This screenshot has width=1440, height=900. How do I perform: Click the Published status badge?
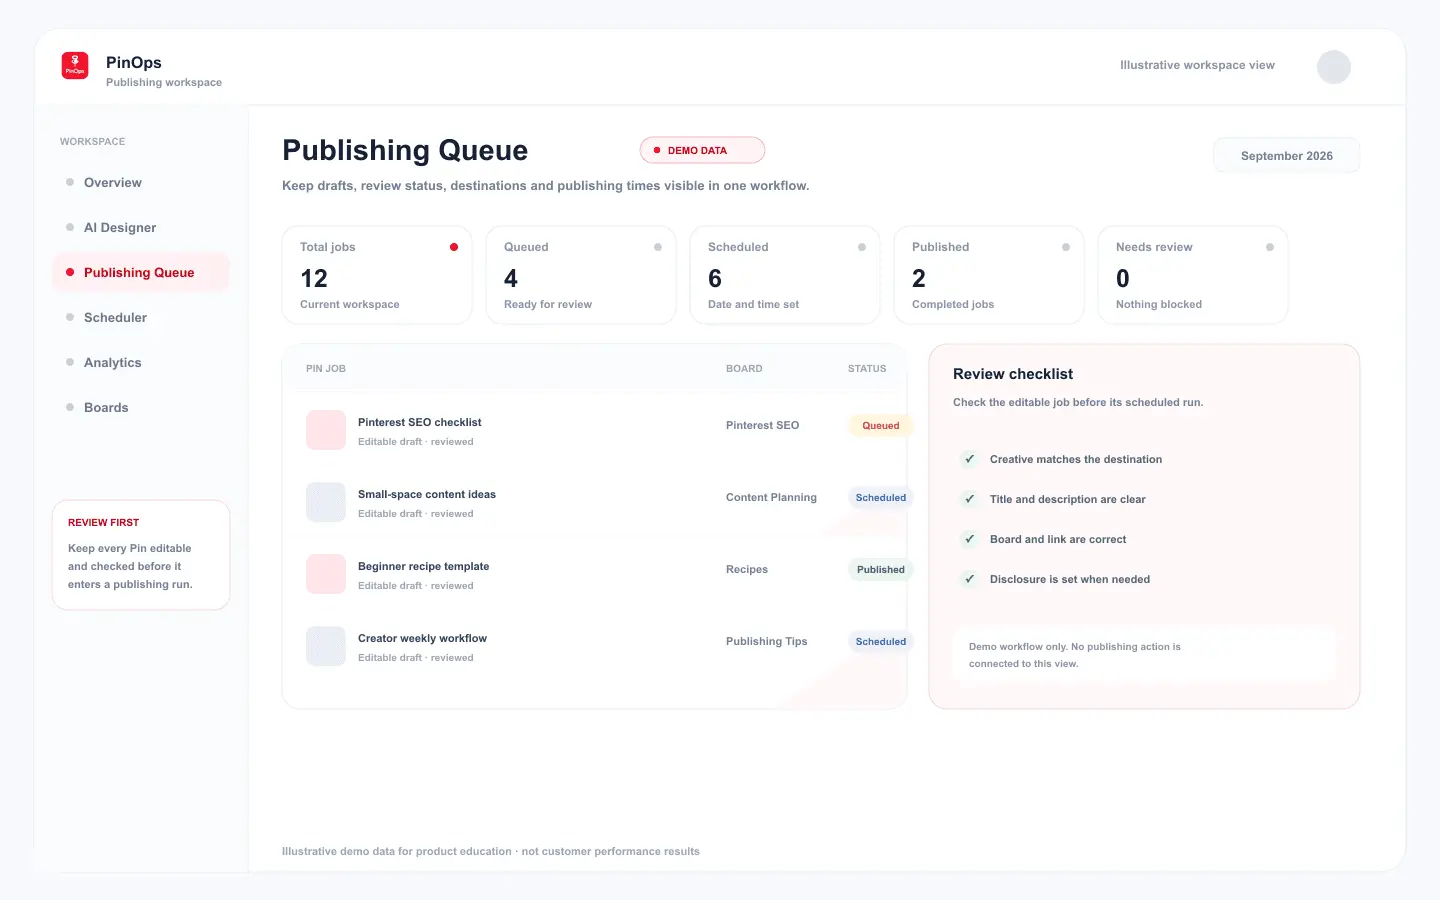881,569
